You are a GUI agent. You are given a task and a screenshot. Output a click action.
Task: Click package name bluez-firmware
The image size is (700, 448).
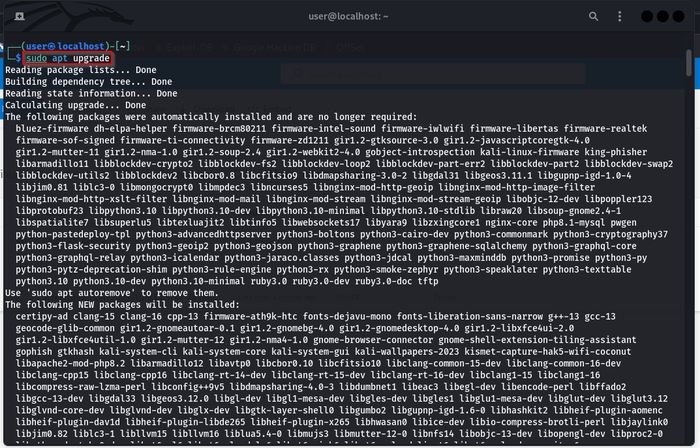point(52,129)
